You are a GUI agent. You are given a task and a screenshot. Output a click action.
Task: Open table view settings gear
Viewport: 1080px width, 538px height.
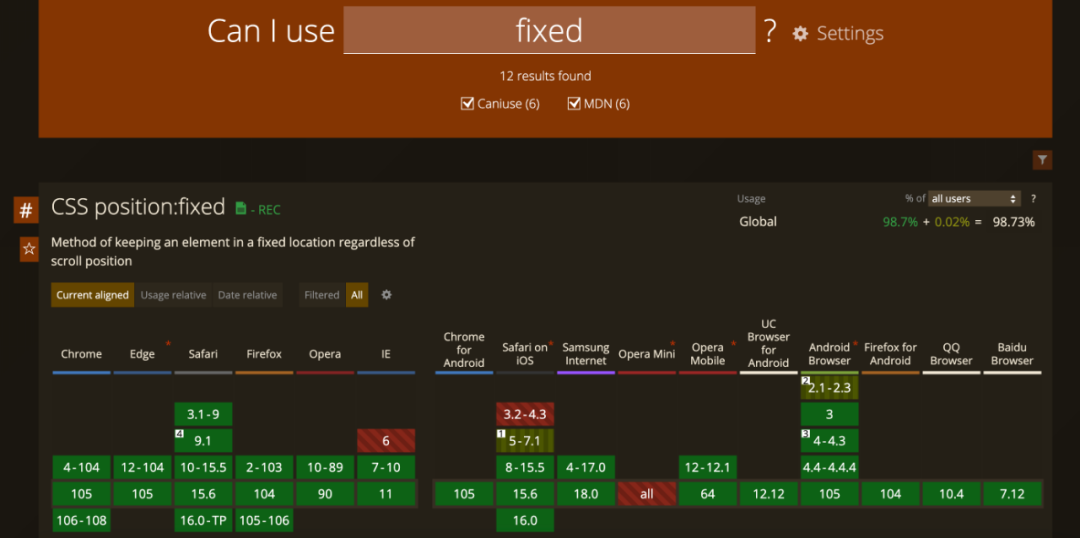pos(386,294)
